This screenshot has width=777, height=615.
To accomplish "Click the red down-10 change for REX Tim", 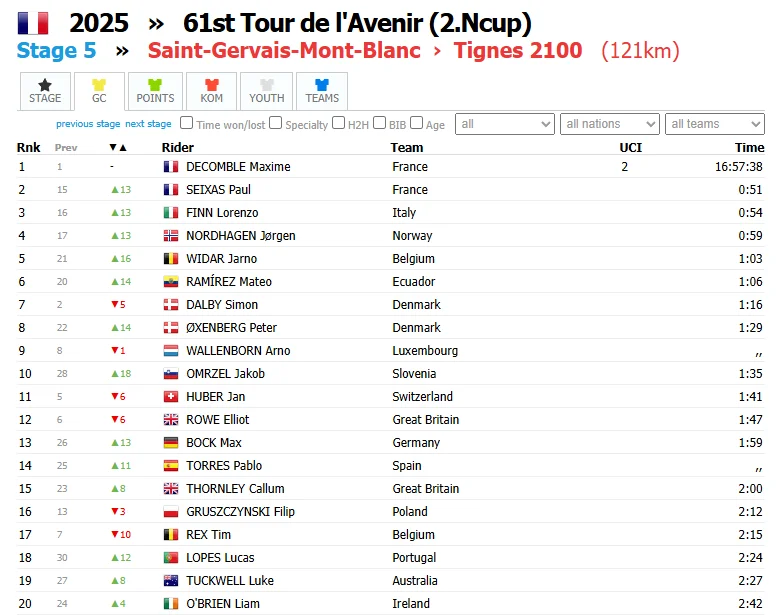I will click(121, 535).
